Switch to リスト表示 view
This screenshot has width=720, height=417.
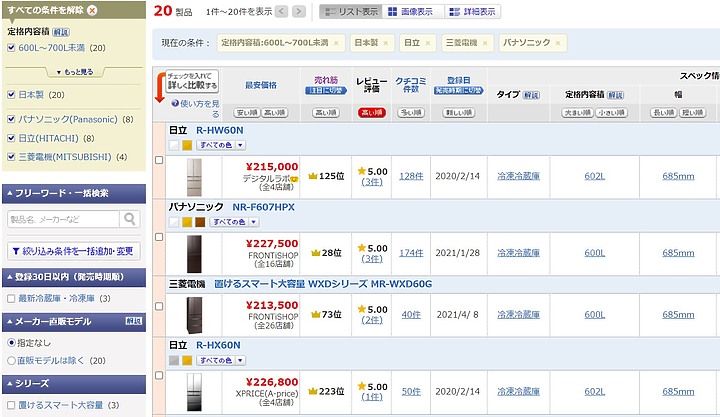(x=351, y=12)
